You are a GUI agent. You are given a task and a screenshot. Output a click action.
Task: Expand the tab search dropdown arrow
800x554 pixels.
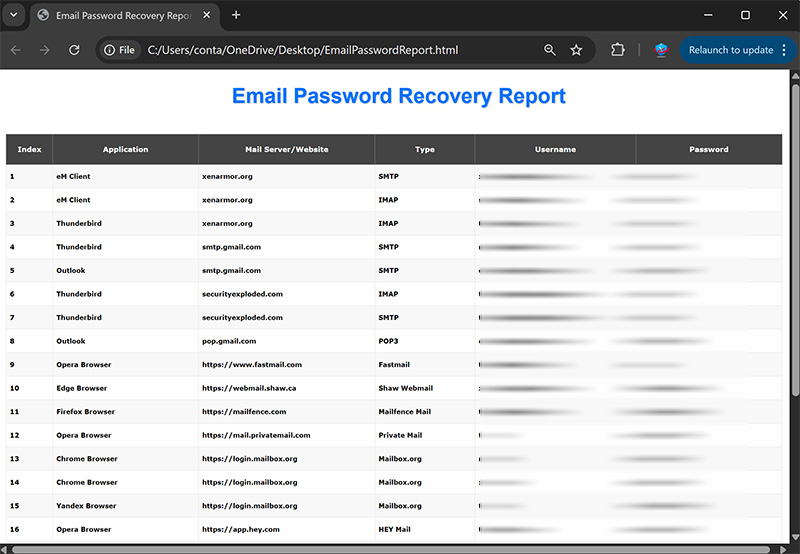coord(14,15)
